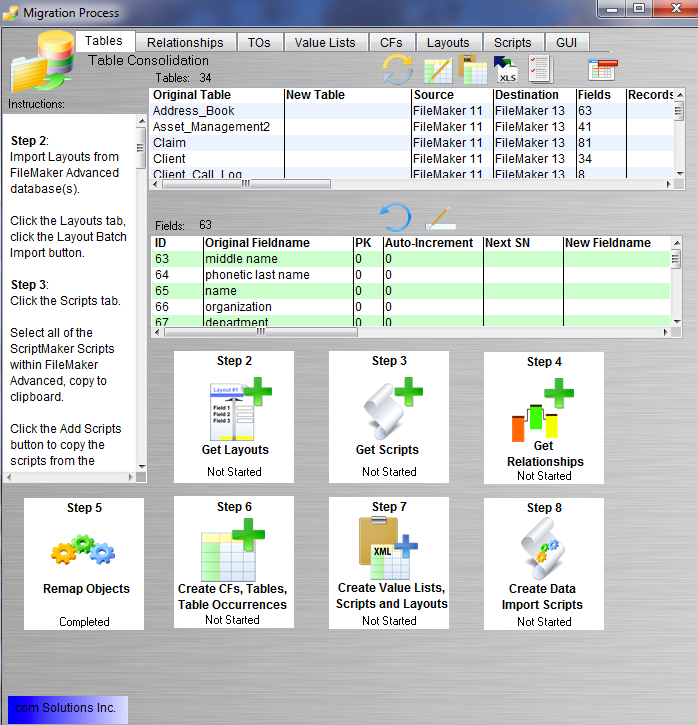The image size is (698, 725).
Task: Switch to the Relationships tab
Action: 185,43
